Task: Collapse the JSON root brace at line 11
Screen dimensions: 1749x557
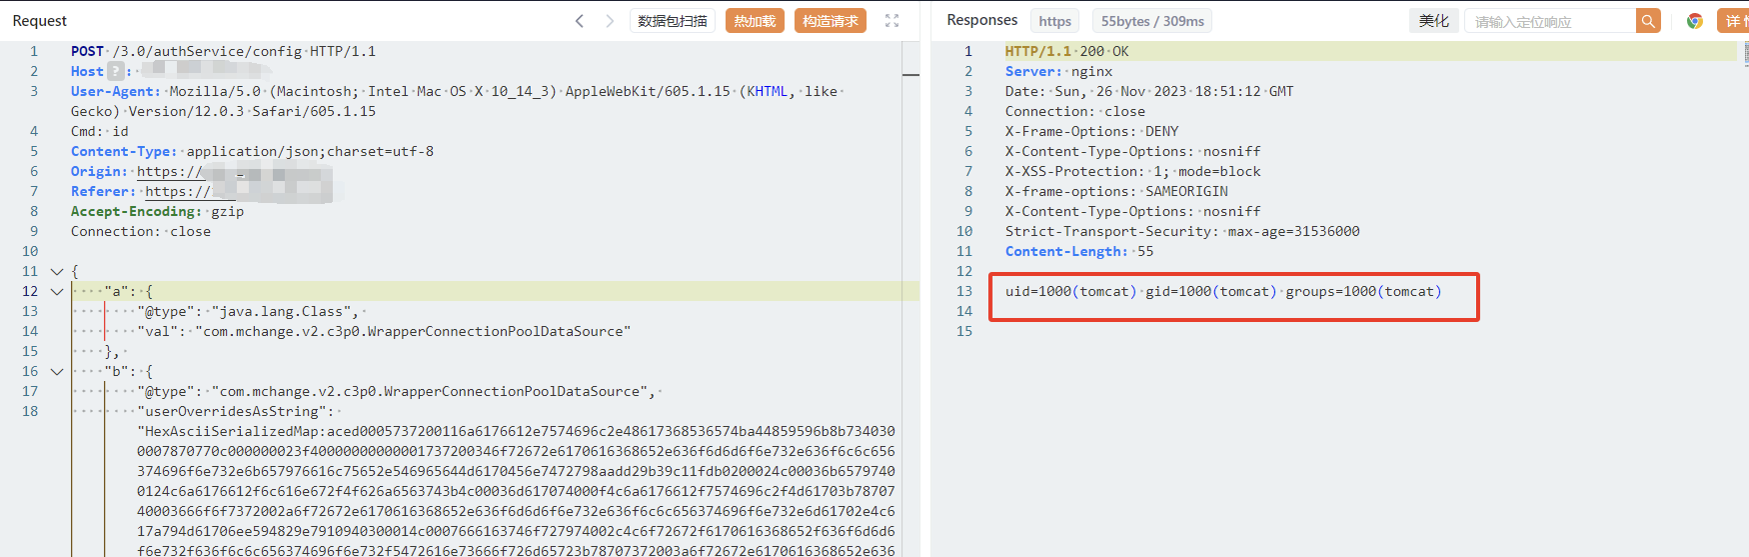Action: tap(57, 271)
